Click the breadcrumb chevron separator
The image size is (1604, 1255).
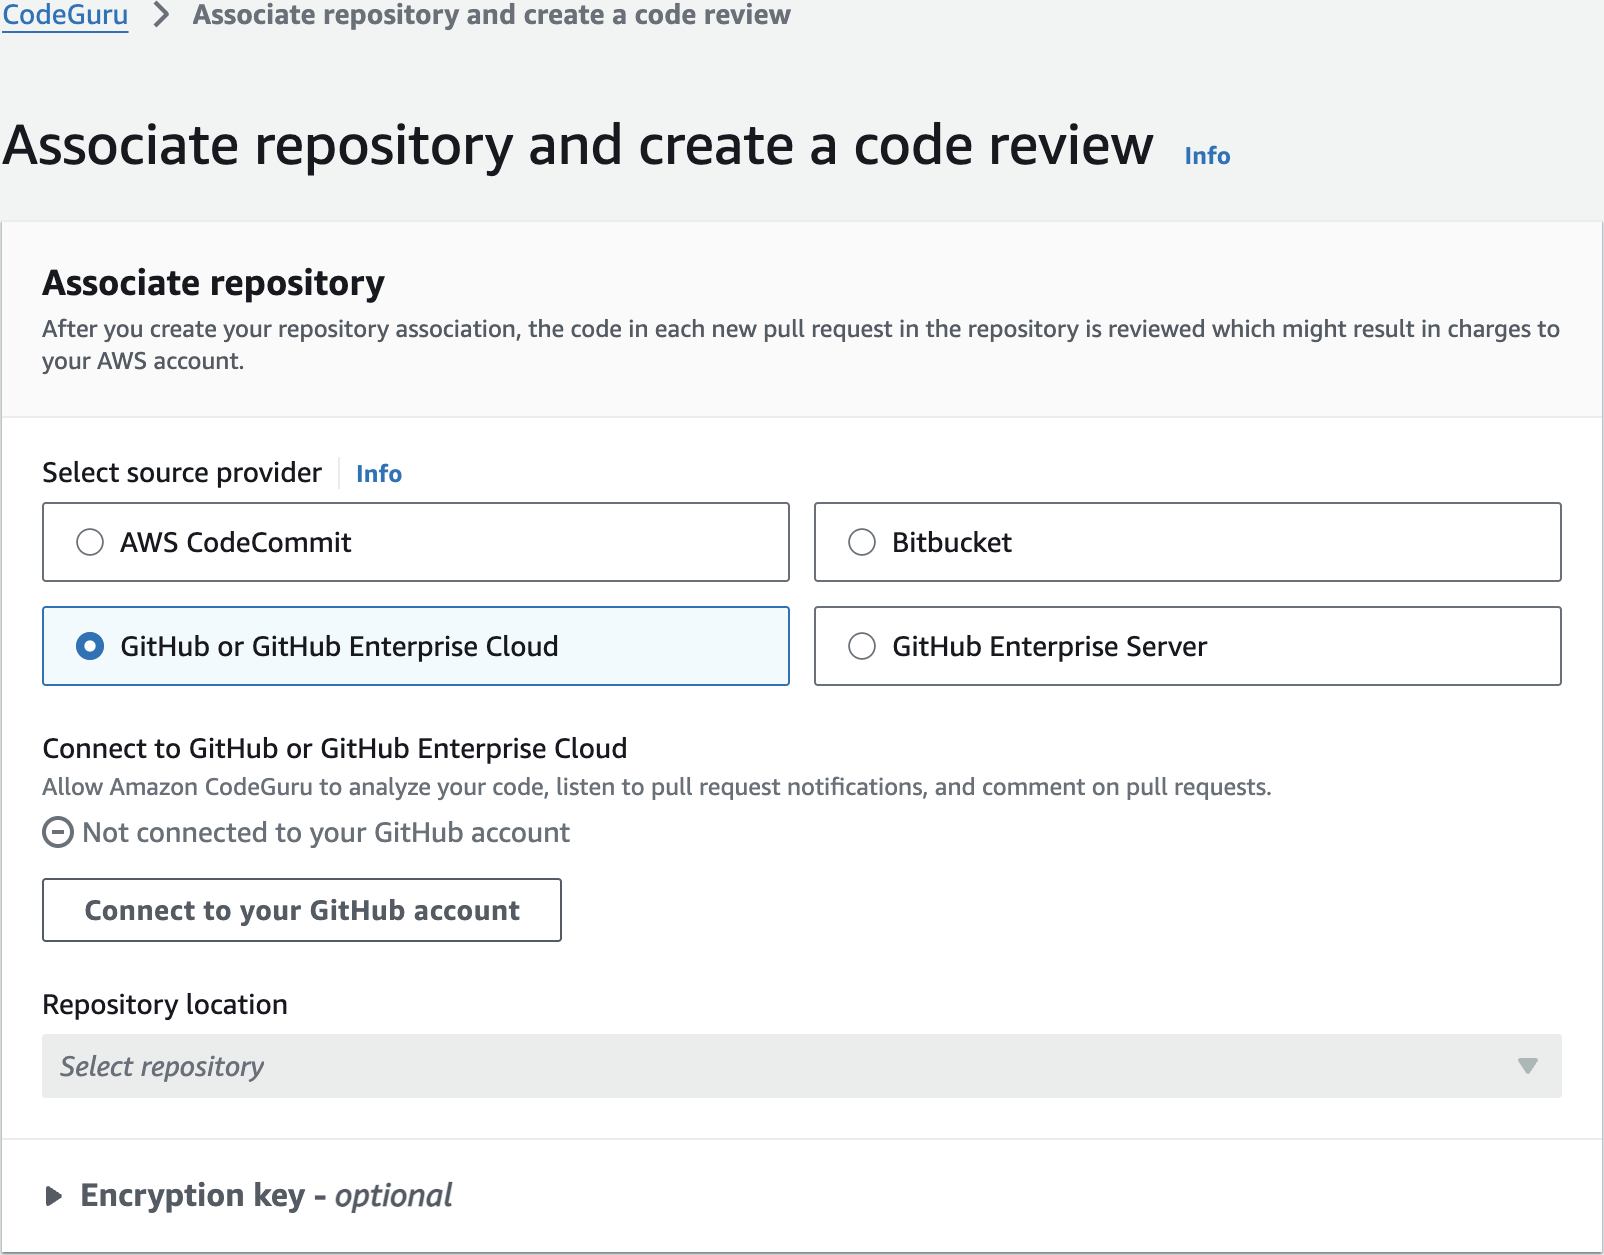click(161, 15)
